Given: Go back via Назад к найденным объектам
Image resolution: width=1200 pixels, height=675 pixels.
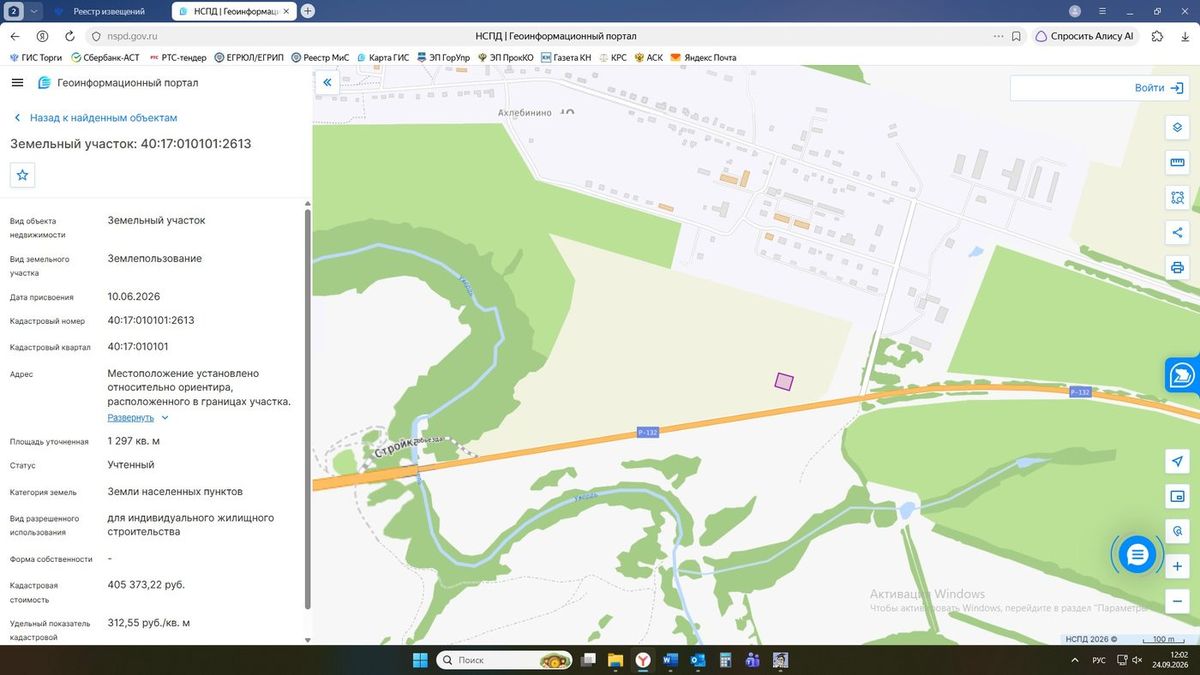Looking at the screenshot, I should pos(95,118).
